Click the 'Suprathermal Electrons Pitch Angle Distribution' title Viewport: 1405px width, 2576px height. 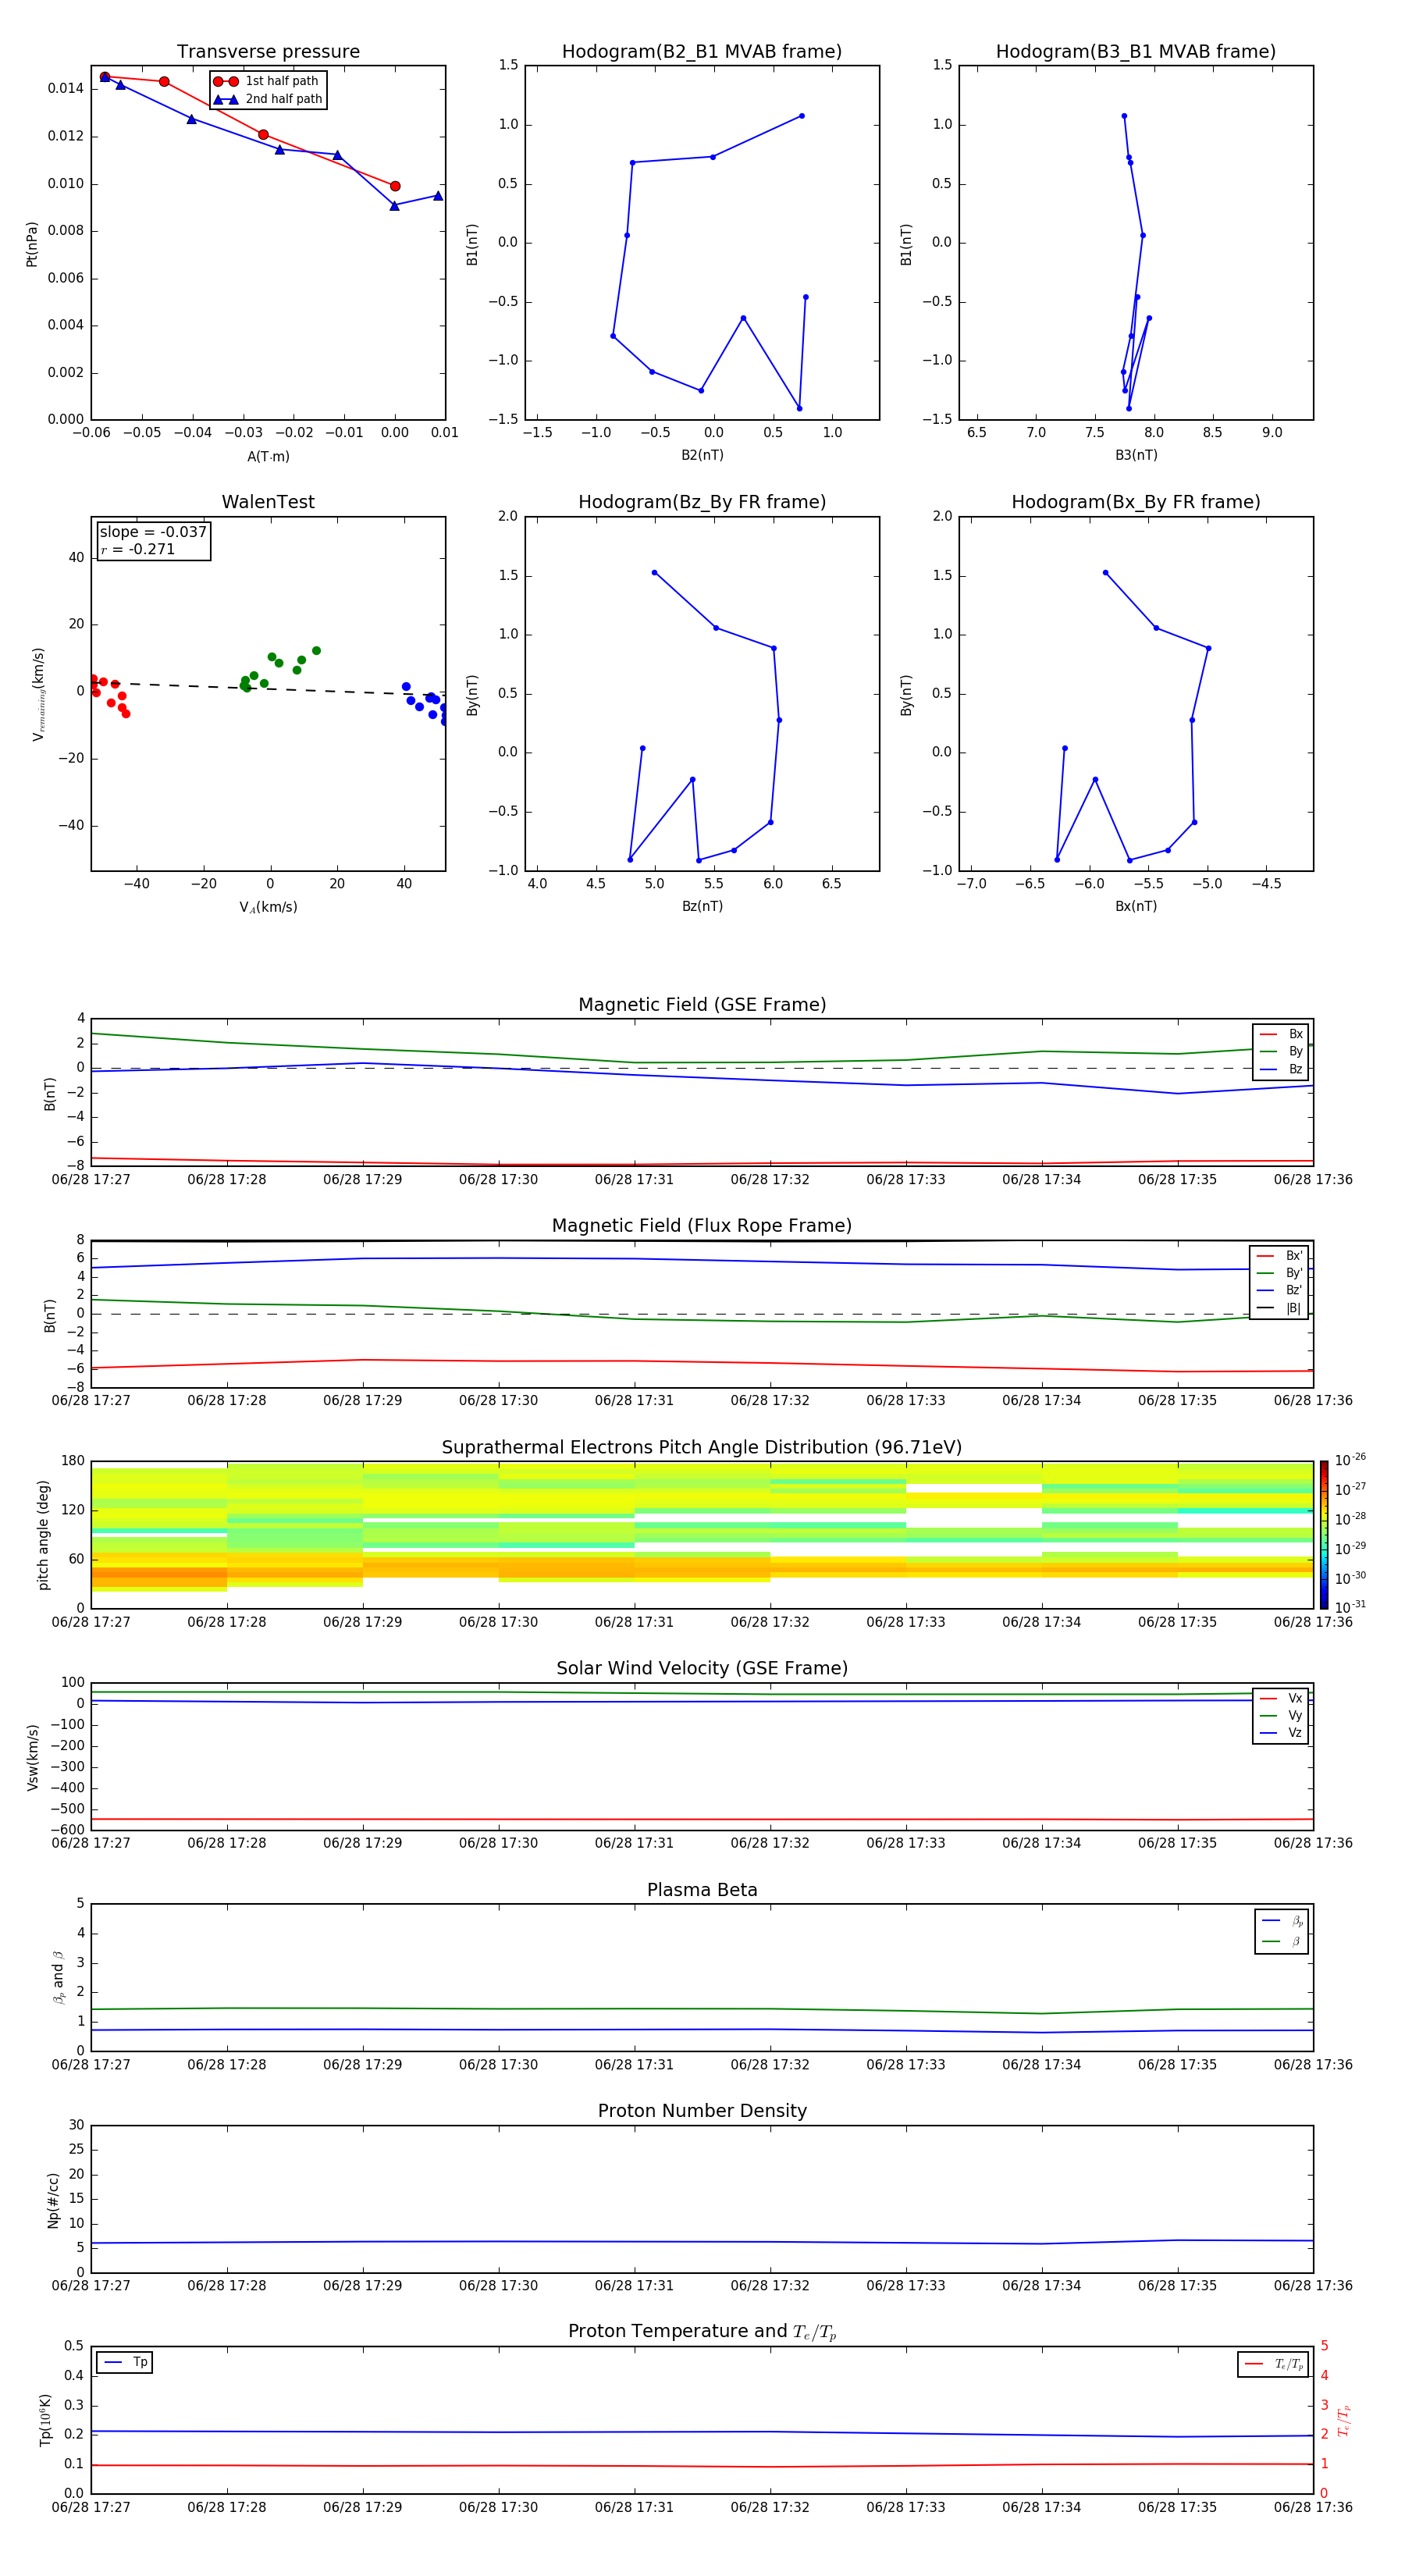click(x=701, y=1447)
